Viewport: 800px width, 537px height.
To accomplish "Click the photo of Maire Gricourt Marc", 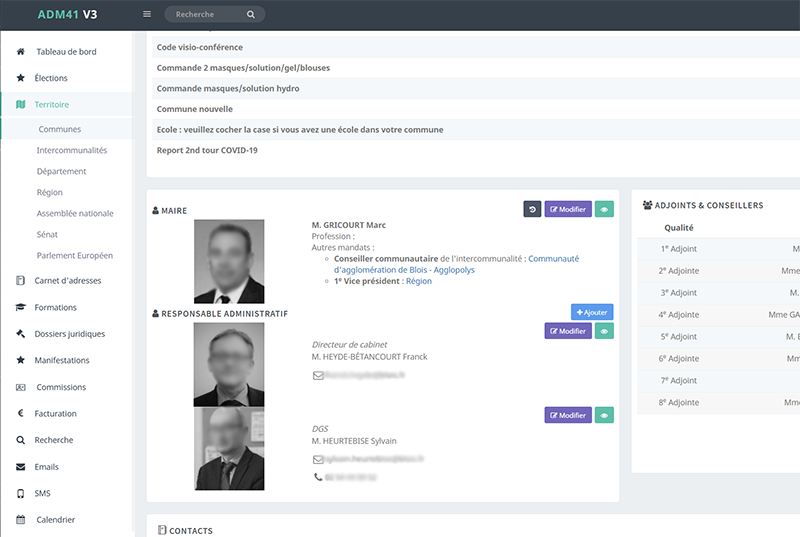I will [229, 262].
